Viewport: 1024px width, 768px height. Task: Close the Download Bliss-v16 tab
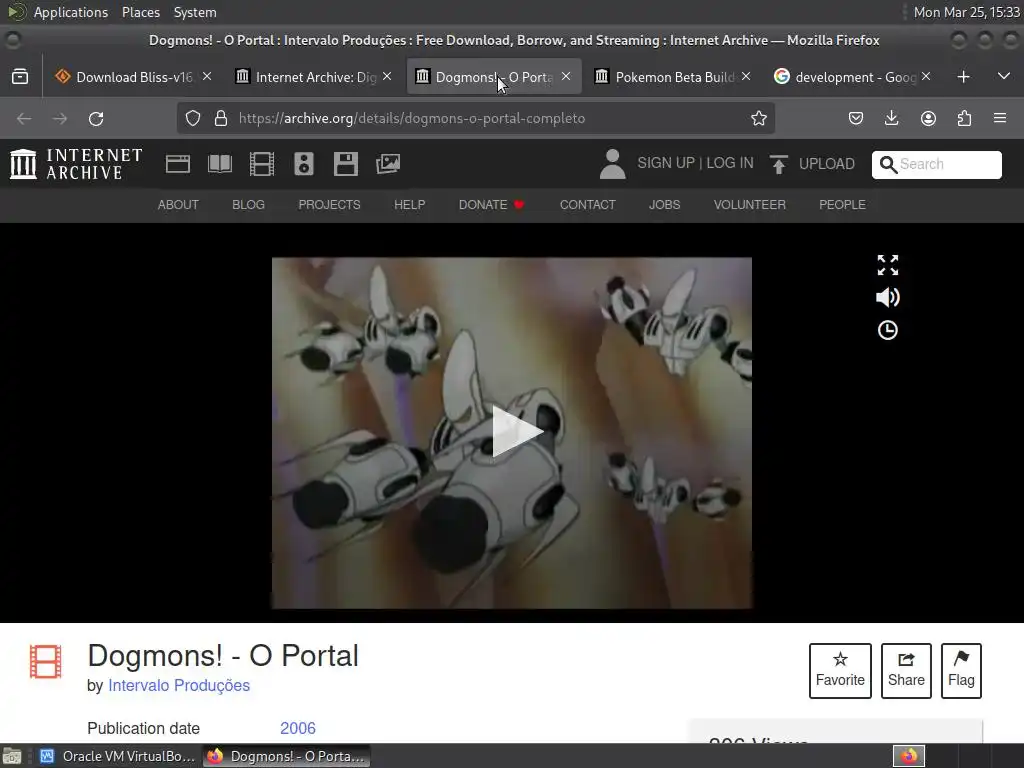click(207, 76)
